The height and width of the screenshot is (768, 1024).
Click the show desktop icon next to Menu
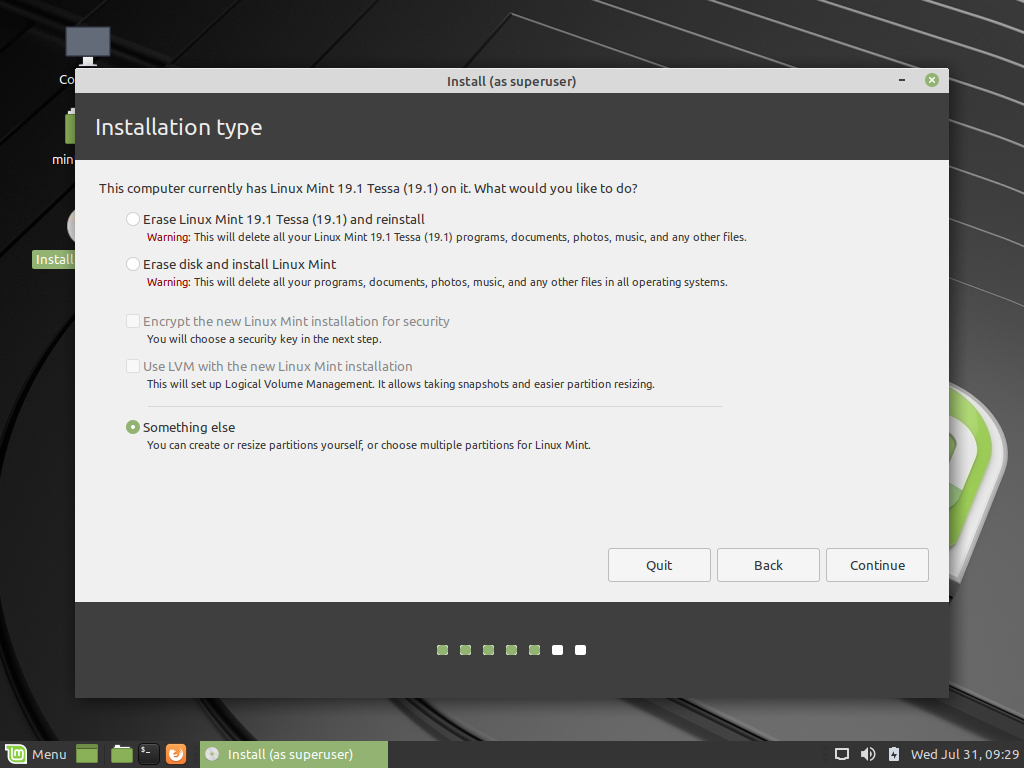(86, 754)
